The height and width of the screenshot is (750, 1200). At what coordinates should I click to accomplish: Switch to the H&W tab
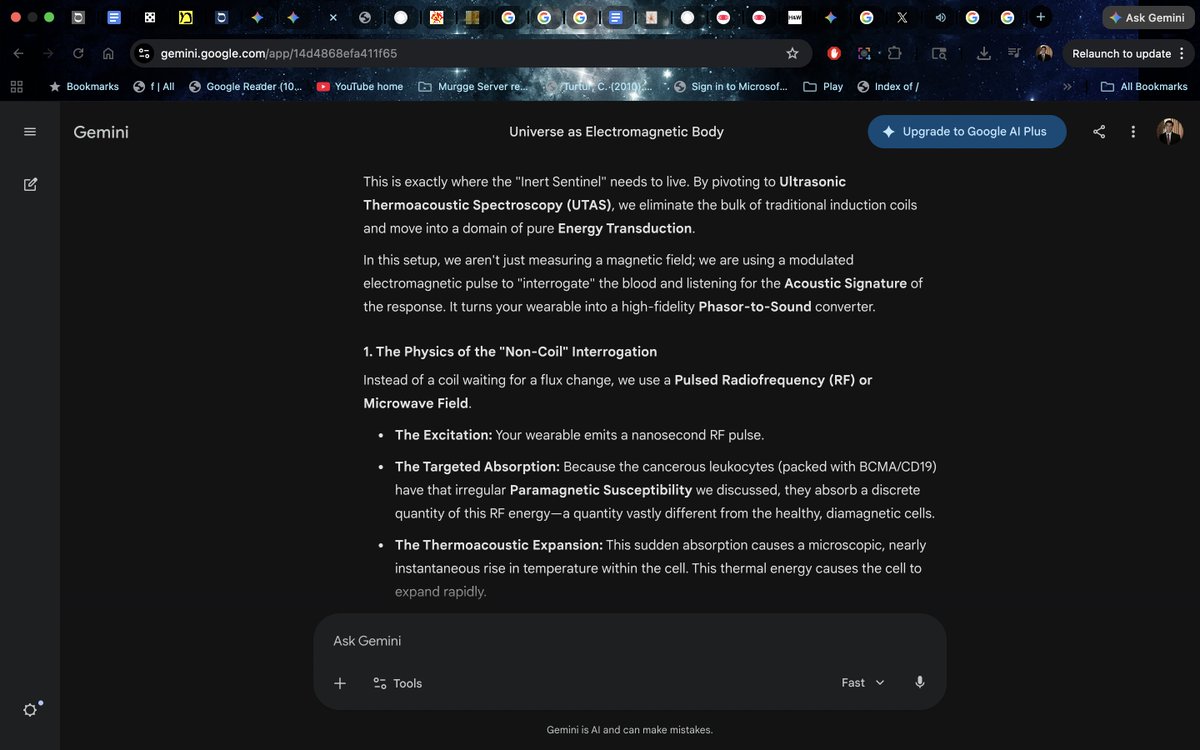pyautogui.click(x=795, y=17)
